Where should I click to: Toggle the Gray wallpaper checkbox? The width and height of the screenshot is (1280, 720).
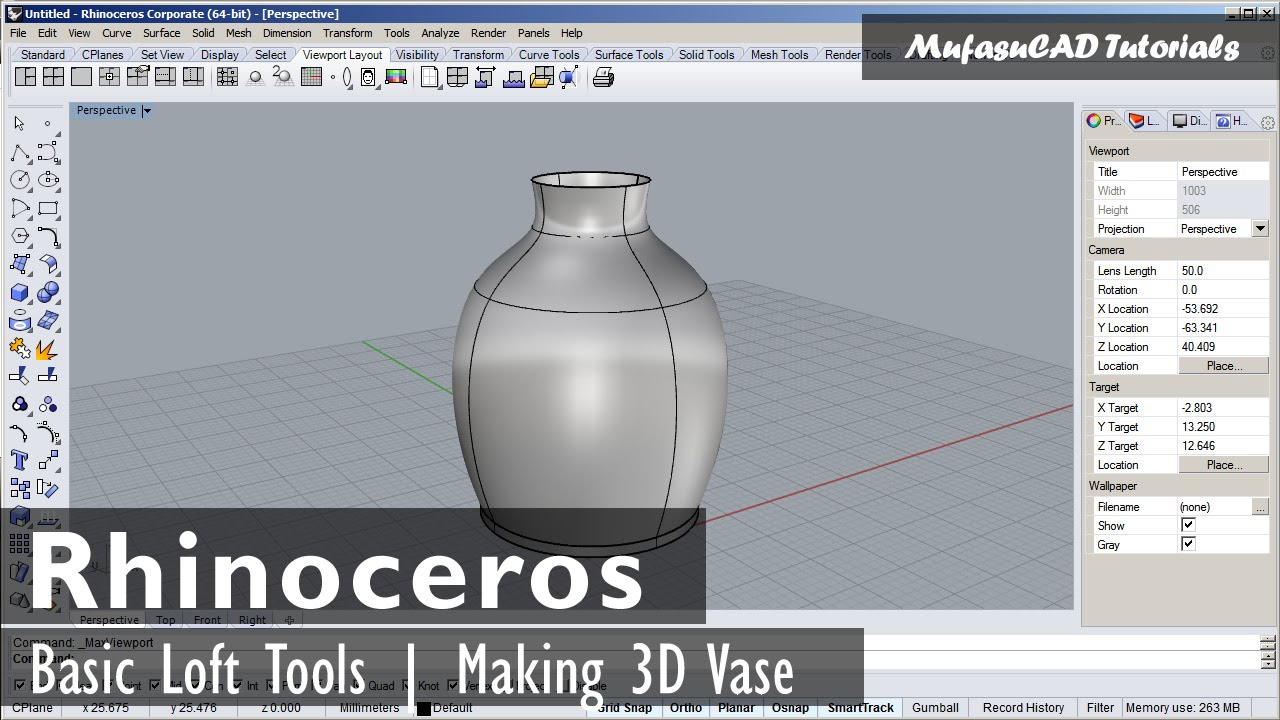click(x=1188, y=544)
